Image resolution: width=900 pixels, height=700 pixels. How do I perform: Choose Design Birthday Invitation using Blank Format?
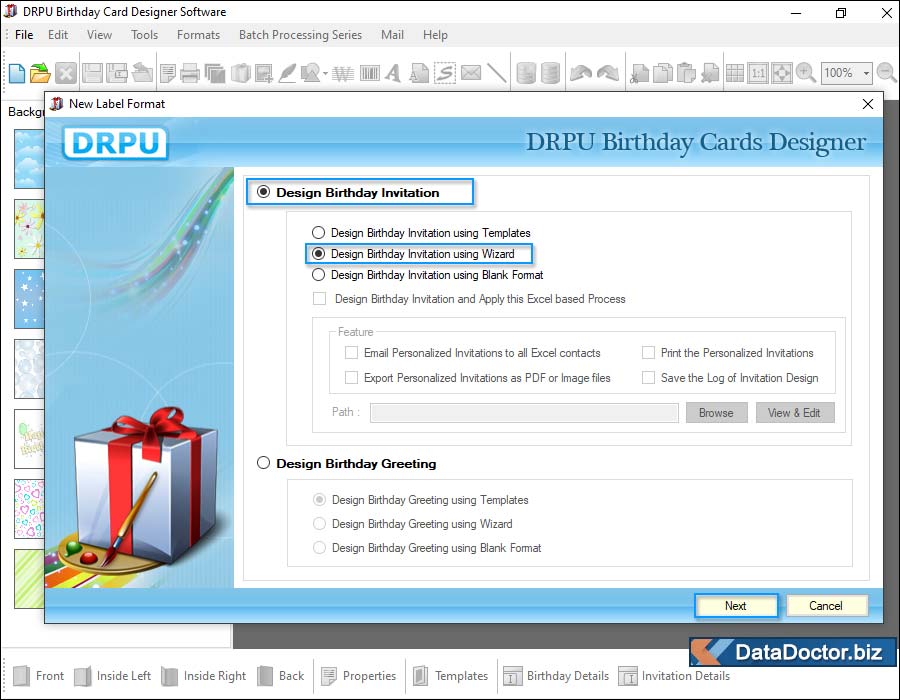318,275
